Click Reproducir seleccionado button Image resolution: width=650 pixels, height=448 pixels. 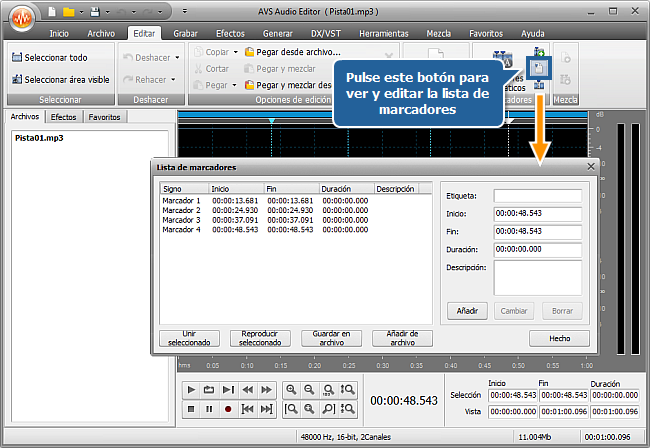click(x=260, y=338)
